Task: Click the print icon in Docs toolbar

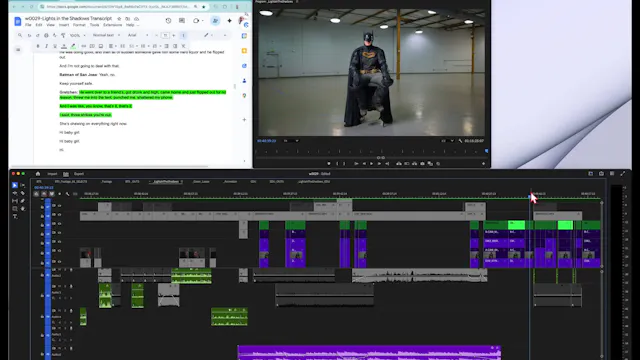Action: point(46,36)
